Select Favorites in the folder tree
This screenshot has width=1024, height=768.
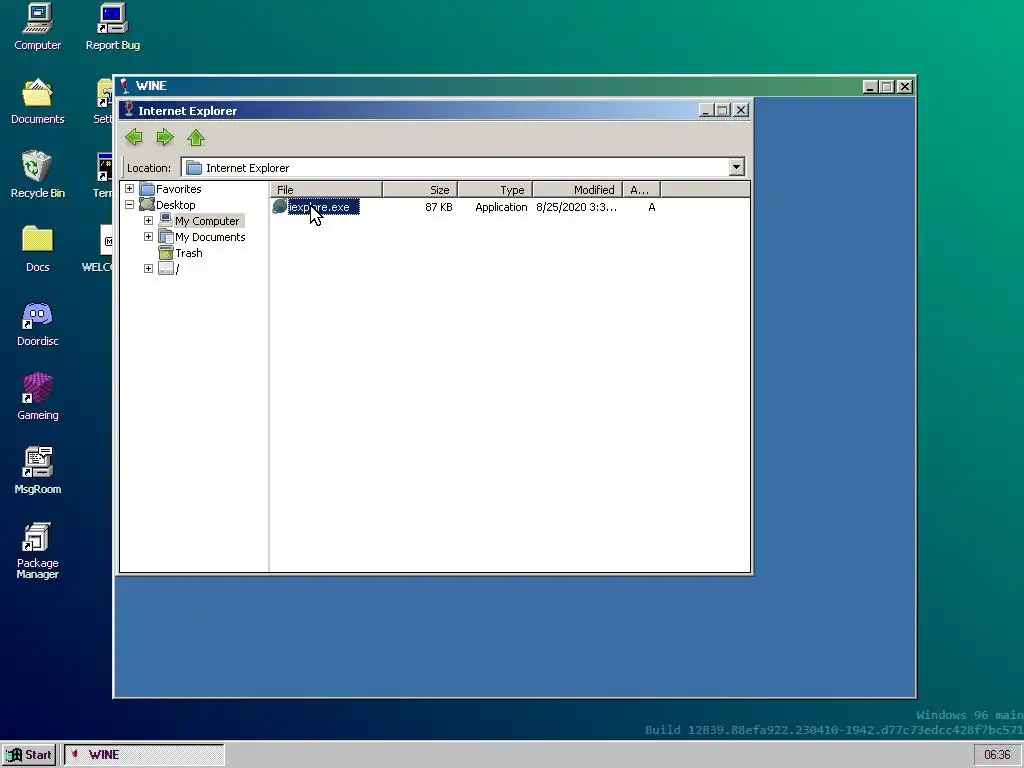click(178, 189)
